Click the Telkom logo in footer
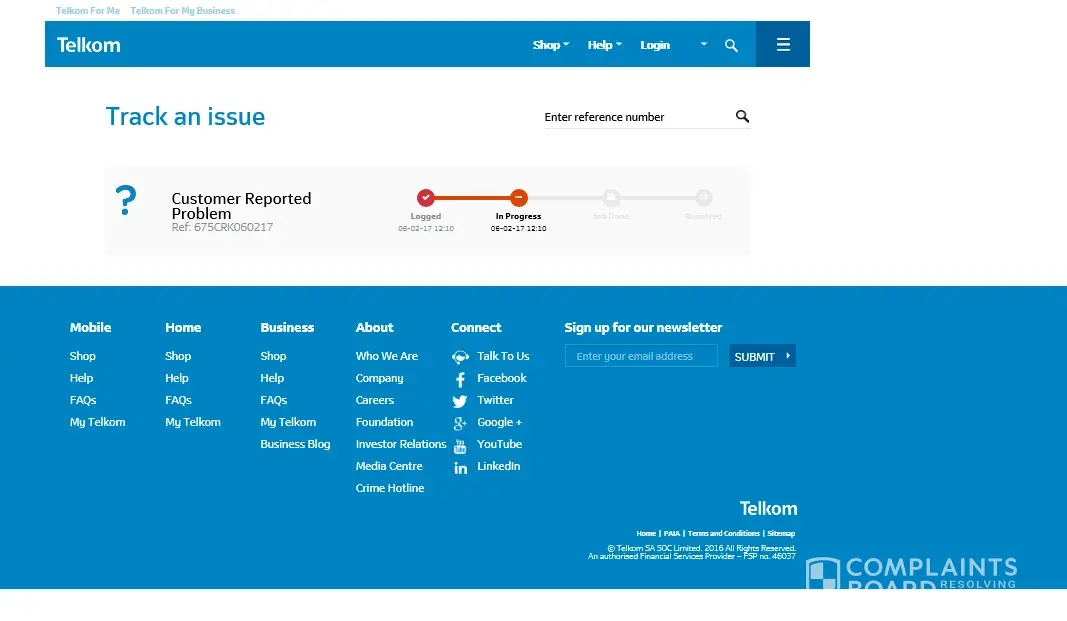This screenshot has height=621, width=1067. [768, 508]
